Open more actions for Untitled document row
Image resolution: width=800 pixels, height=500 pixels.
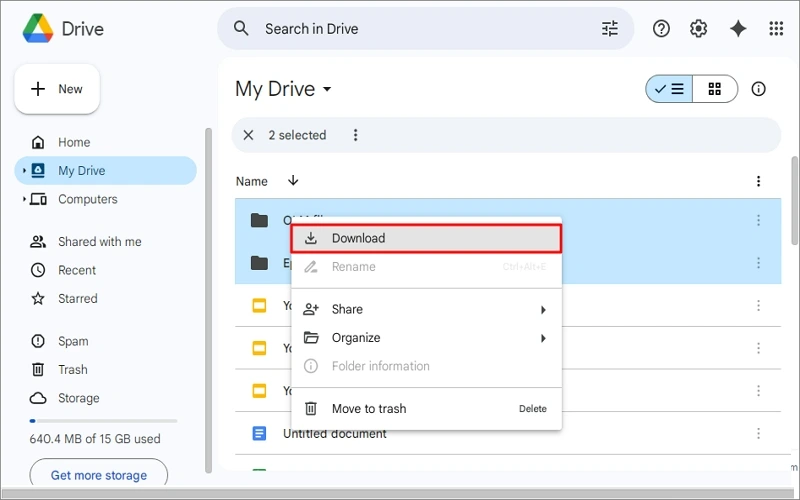[x=758, y=433]
